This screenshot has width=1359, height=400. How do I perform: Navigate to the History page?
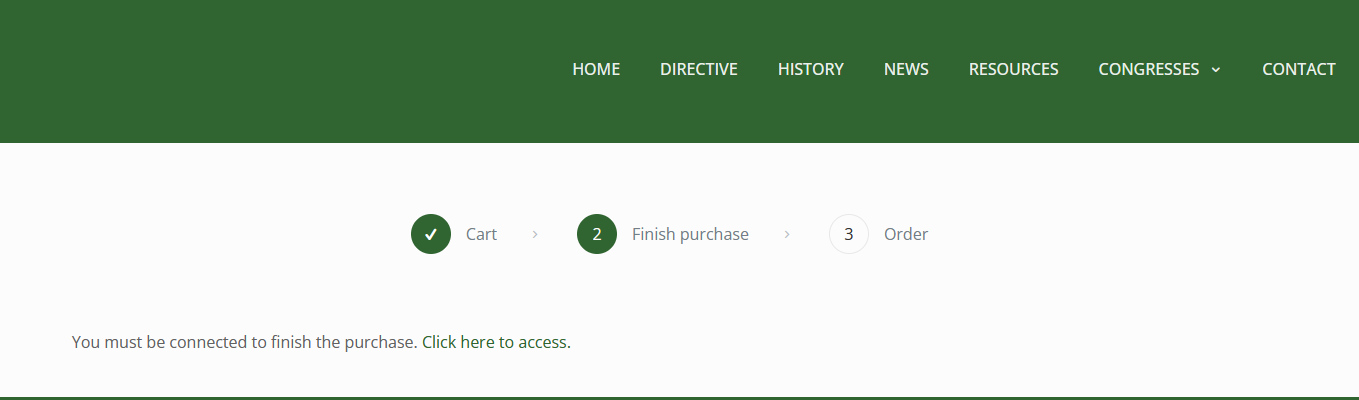click(811, 69)
